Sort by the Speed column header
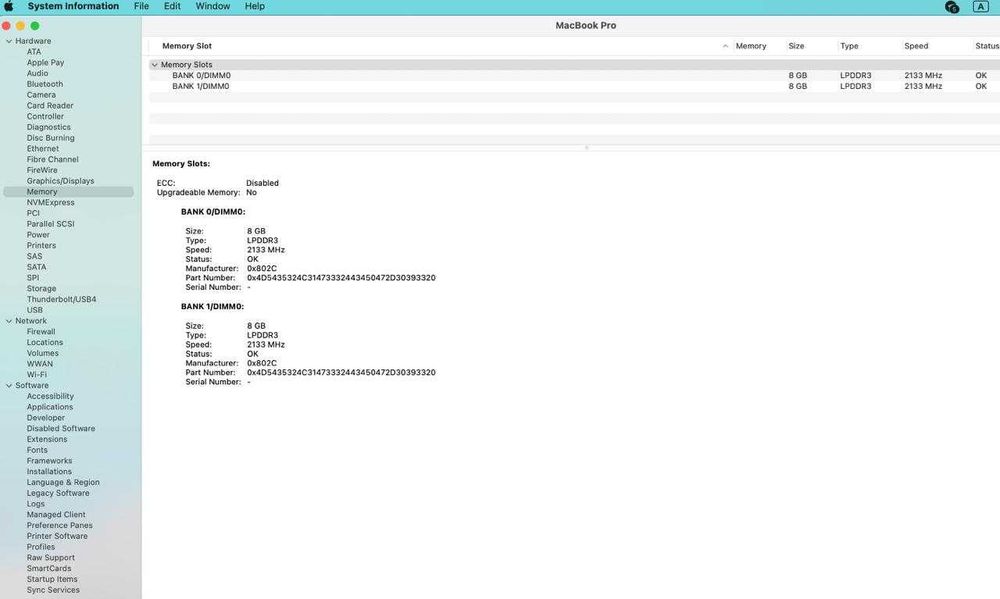 [x=916, y=46]
